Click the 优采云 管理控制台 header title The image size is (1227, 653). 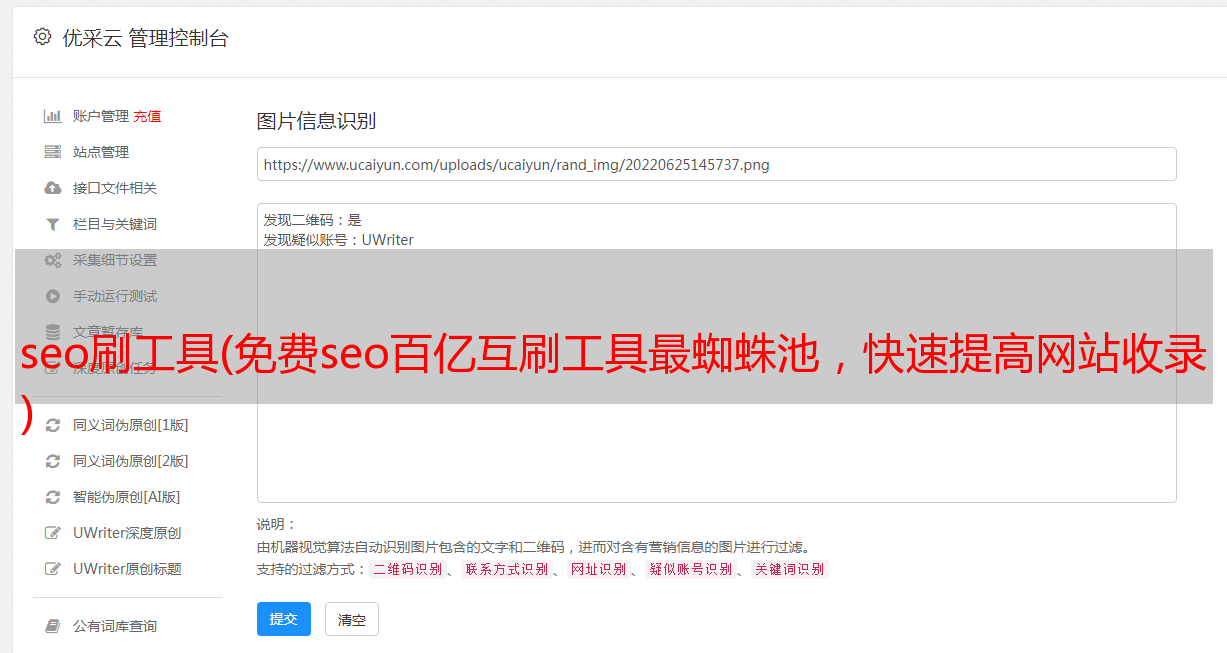145,38
